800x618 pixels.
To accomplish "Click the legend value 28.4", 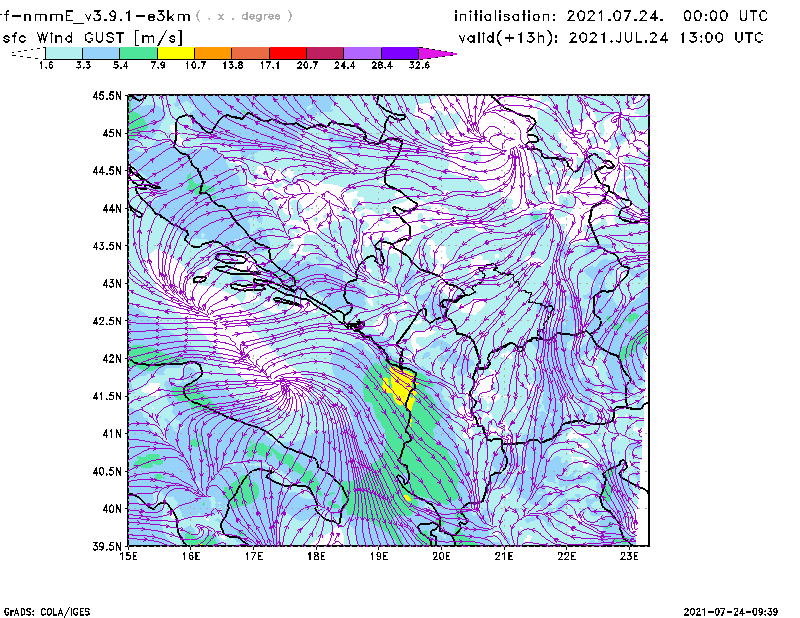I will [382, 65].
